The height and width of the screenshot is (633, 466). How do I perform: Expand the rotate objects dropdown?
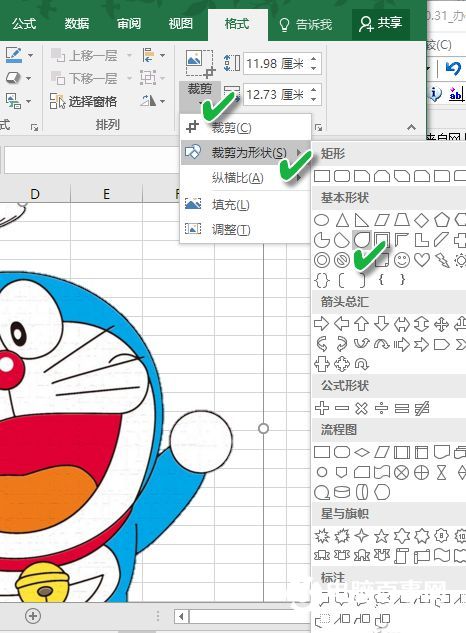[x=162, y=101]
